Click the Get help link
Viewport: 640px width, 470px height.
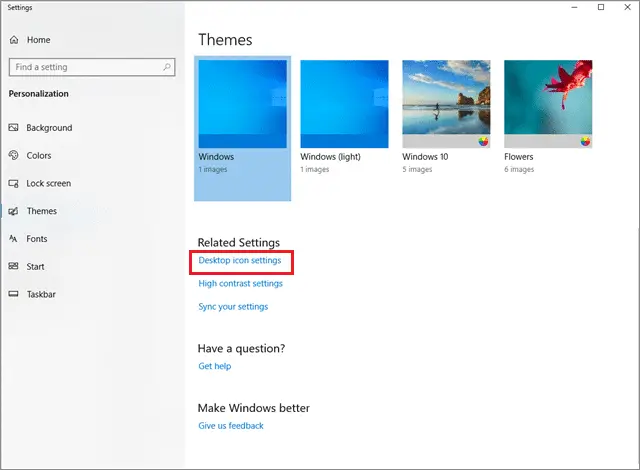point(215,366)
